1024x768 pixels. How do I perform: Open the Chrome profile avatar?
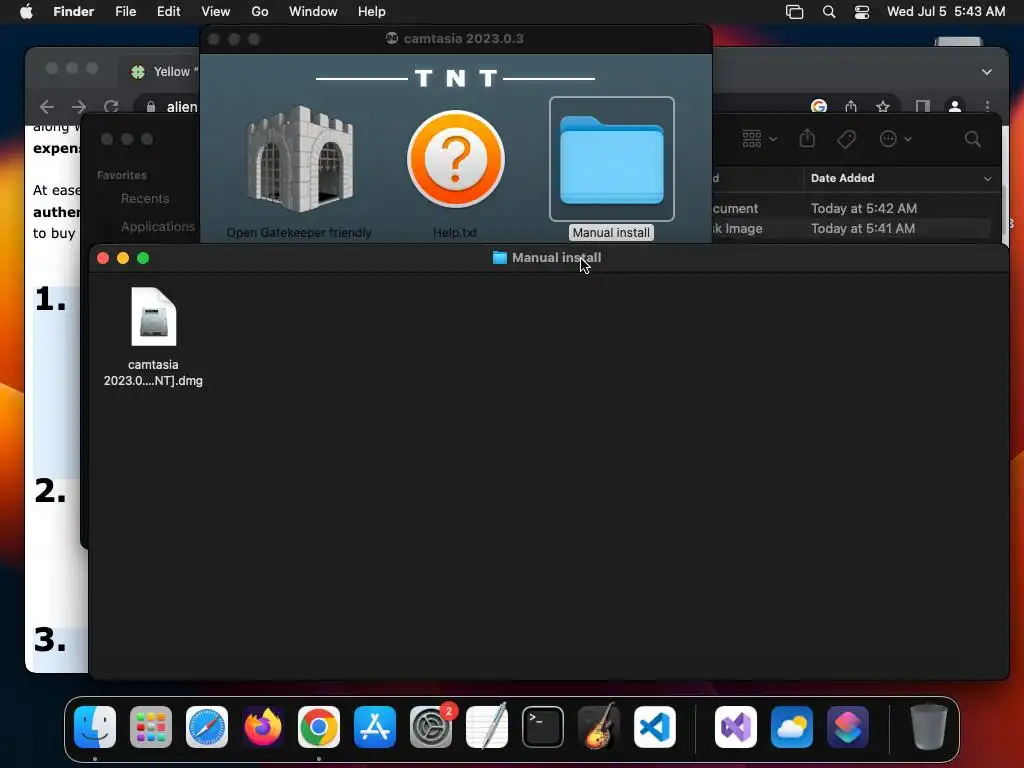pos(955,106)
